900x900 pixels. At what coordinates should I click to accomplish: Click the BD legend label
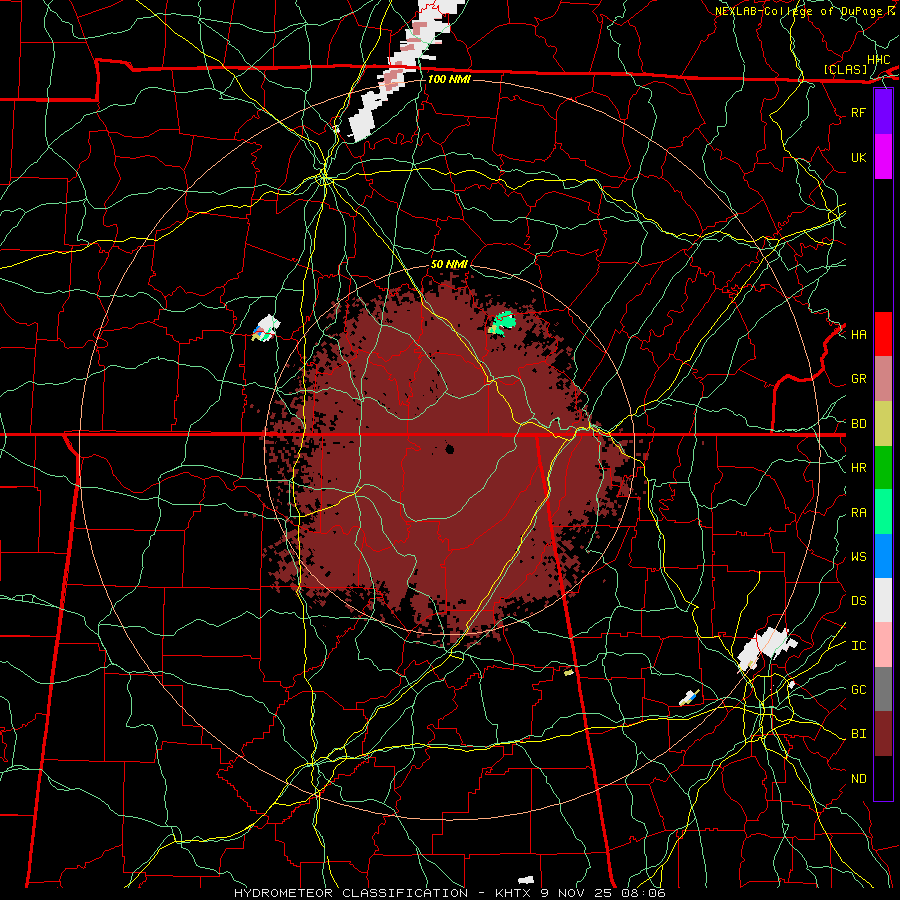pos(859,424)
